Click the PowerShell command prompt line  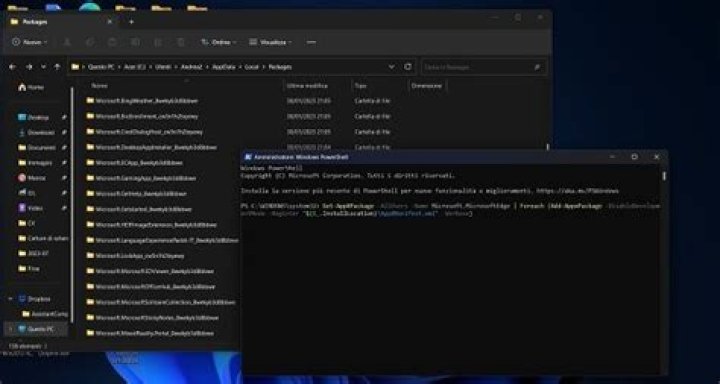coord(450,210)
